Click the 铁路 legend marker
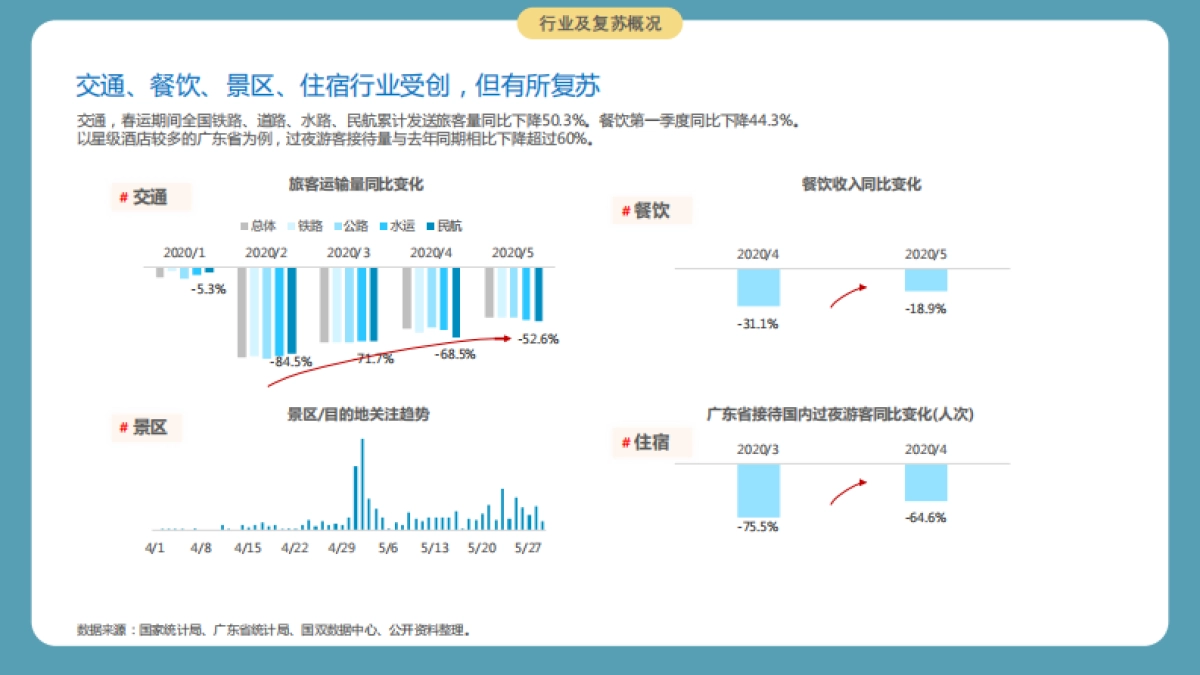Screen dimensions: 1200x675 tap(290, 226)
